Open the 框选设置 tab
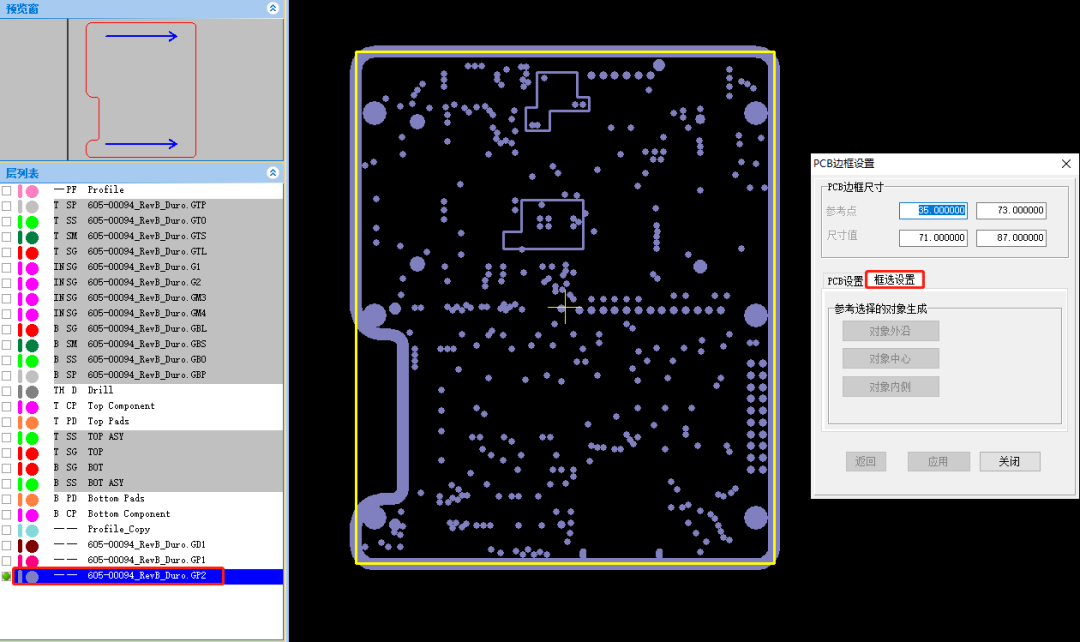 click(894, 280)
